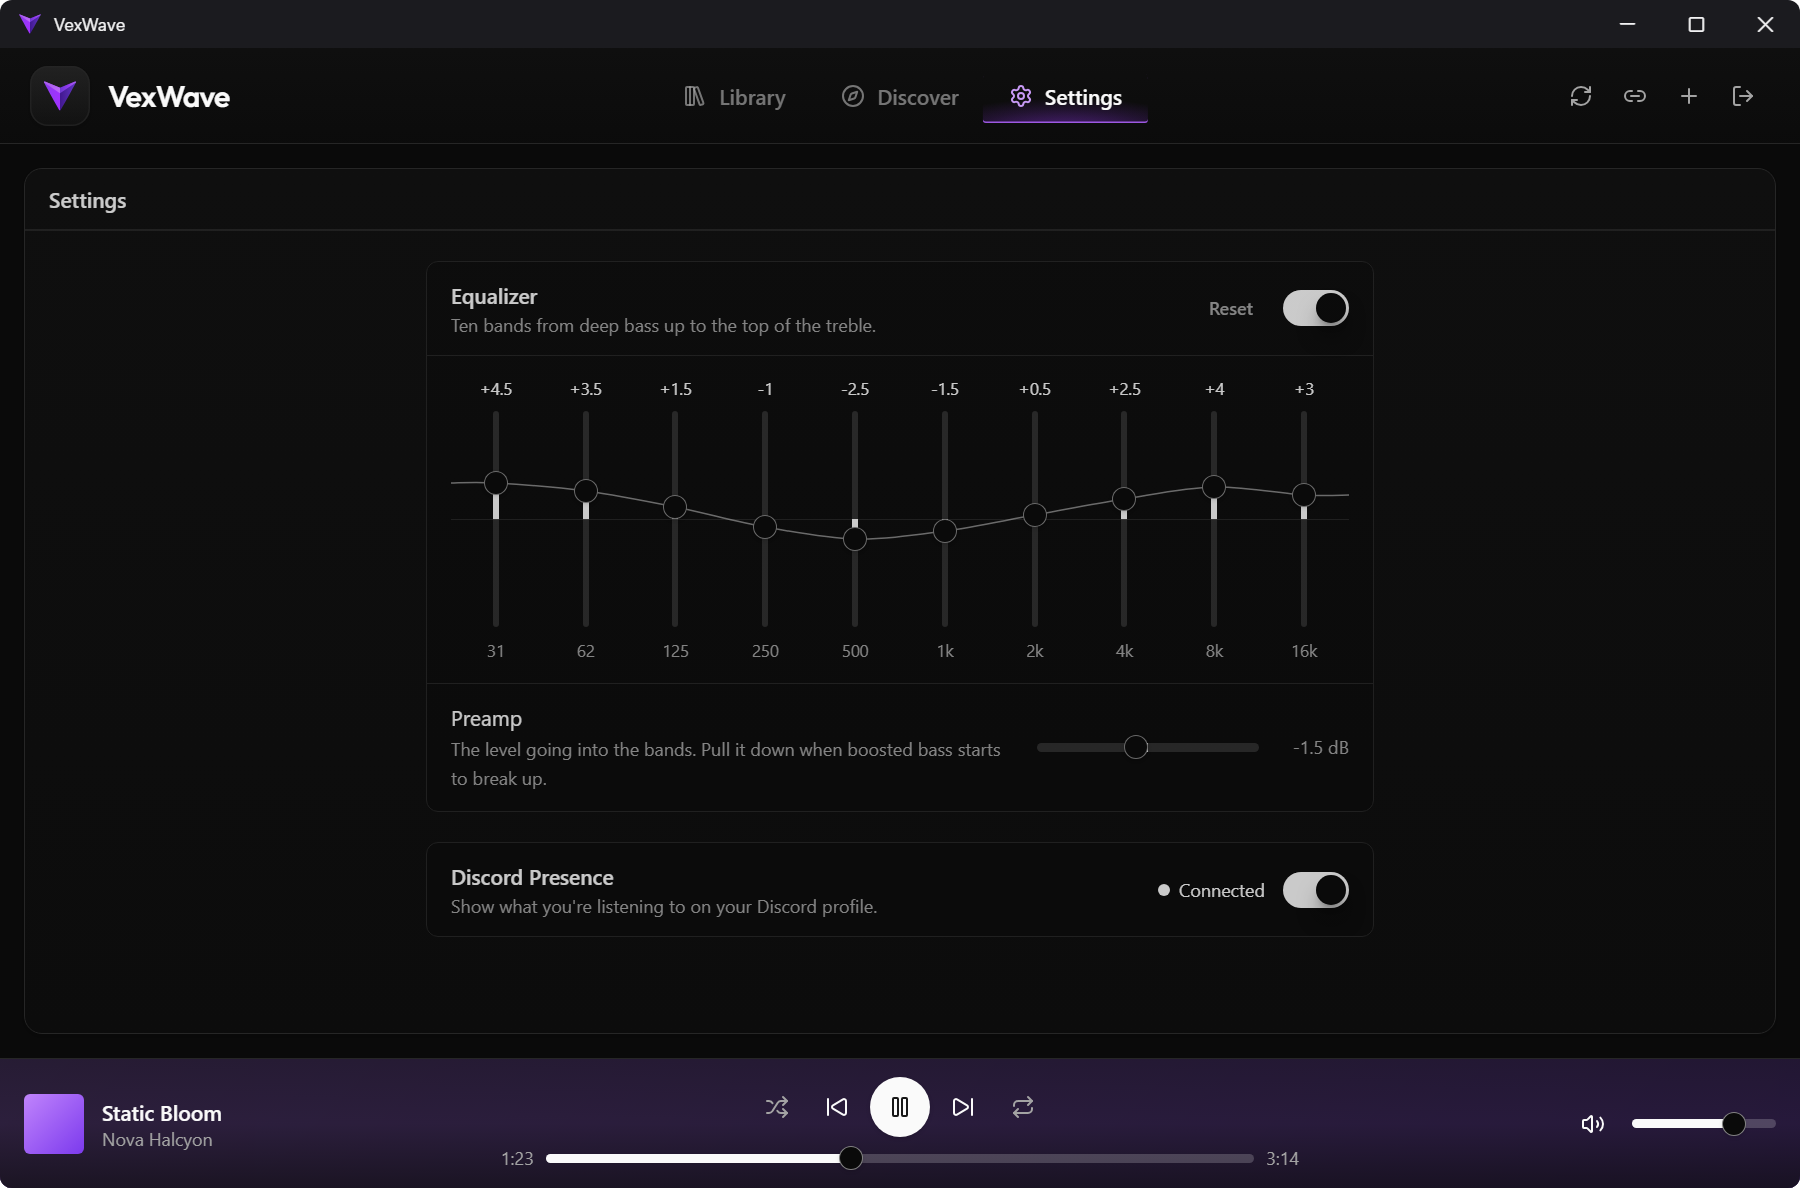The height and width of the screenshot is (1188, 1800).
Task: Click the Equalizer section heading
Action: pyautogui.click(x=494, y=297)
